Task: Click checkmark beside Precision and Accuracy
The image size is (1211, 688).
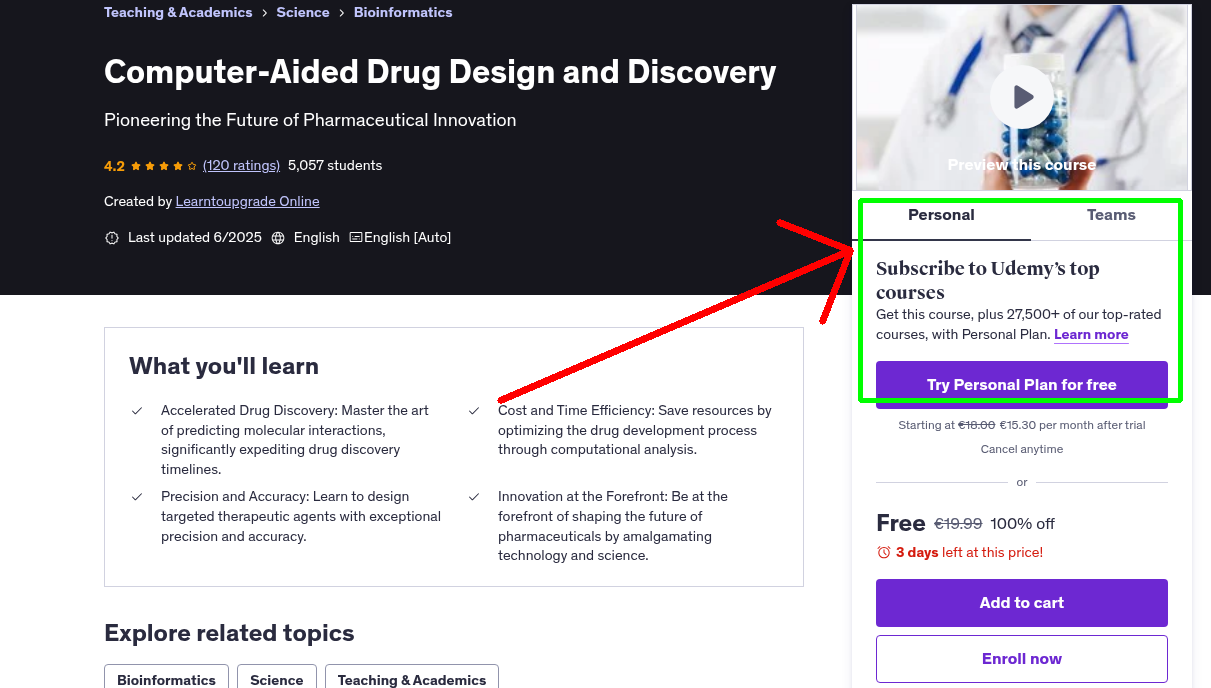Action: click(137, 497)
